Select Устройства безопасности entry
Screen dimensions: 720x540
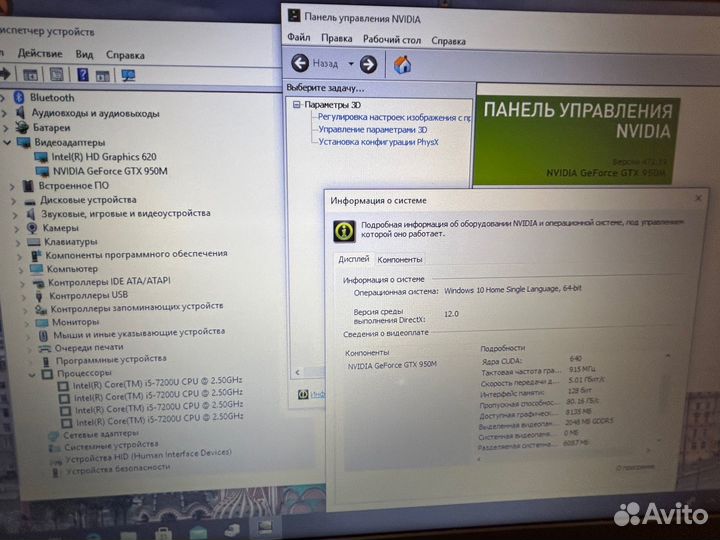point(118,469)
